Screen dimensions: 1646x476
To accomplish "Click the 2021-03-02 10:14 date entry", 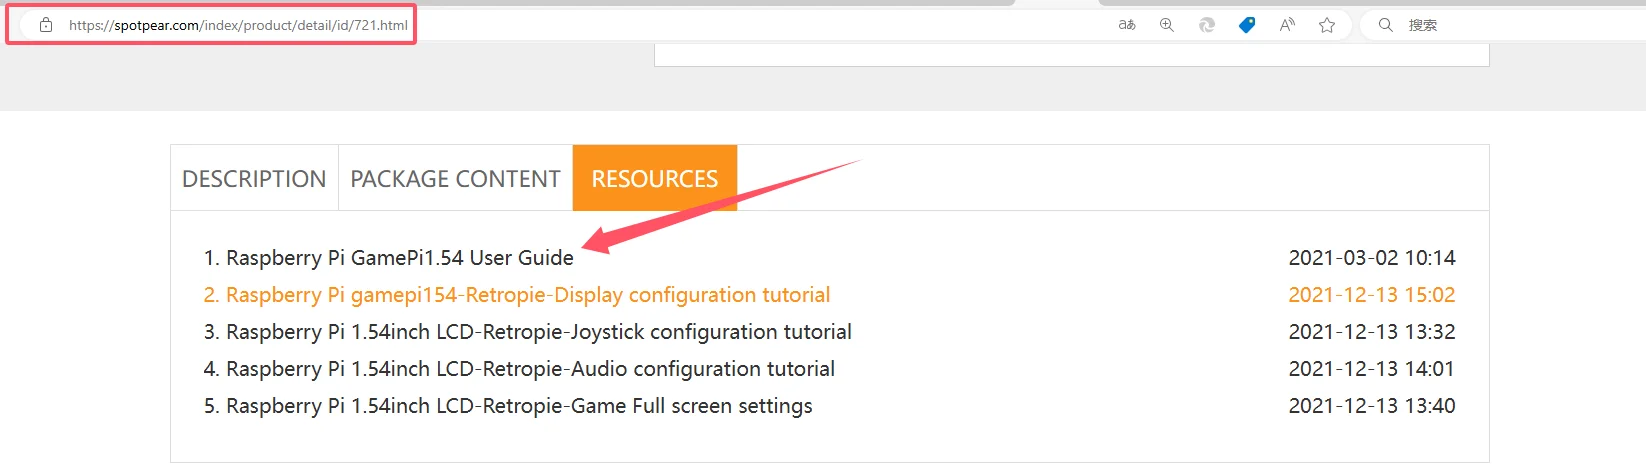I will click(1371, 258).
